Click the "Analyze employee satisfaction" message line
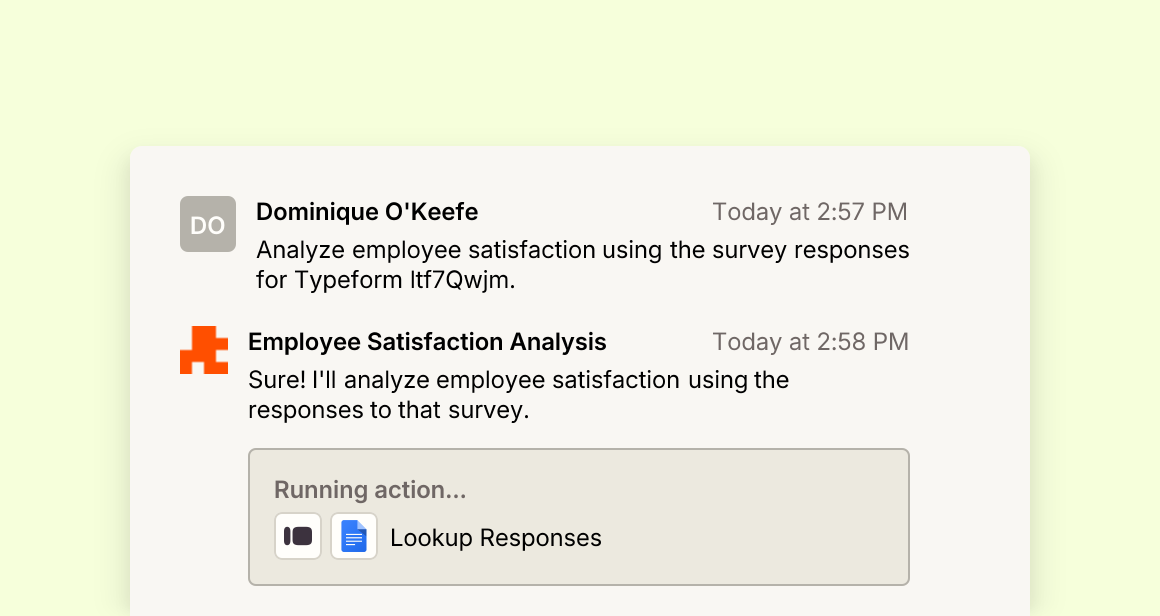The width and height of the screenshot is (1160, 616). (583, 250)
